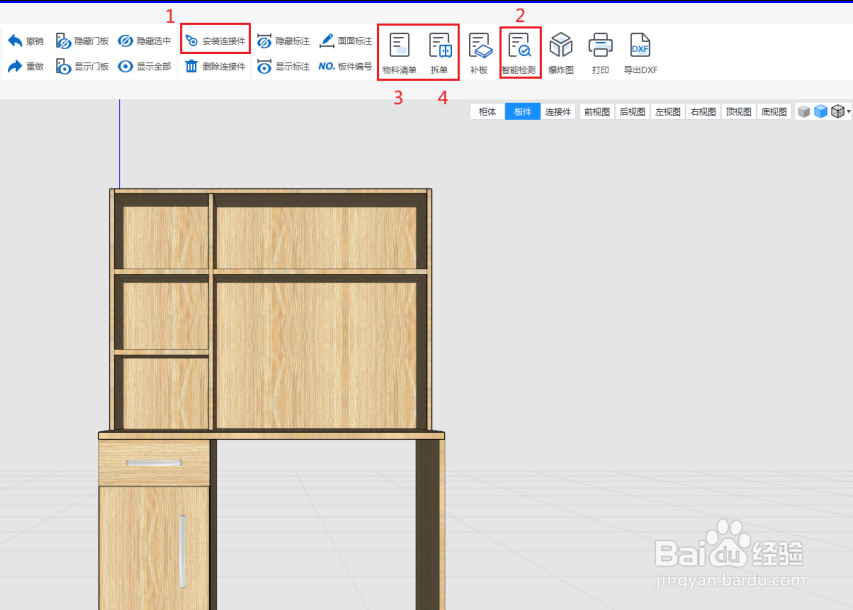Viewport: 853px width, 610px height.
Task: Click the 板件编号 panel numbering tool
Action: [x=345, y=66]
